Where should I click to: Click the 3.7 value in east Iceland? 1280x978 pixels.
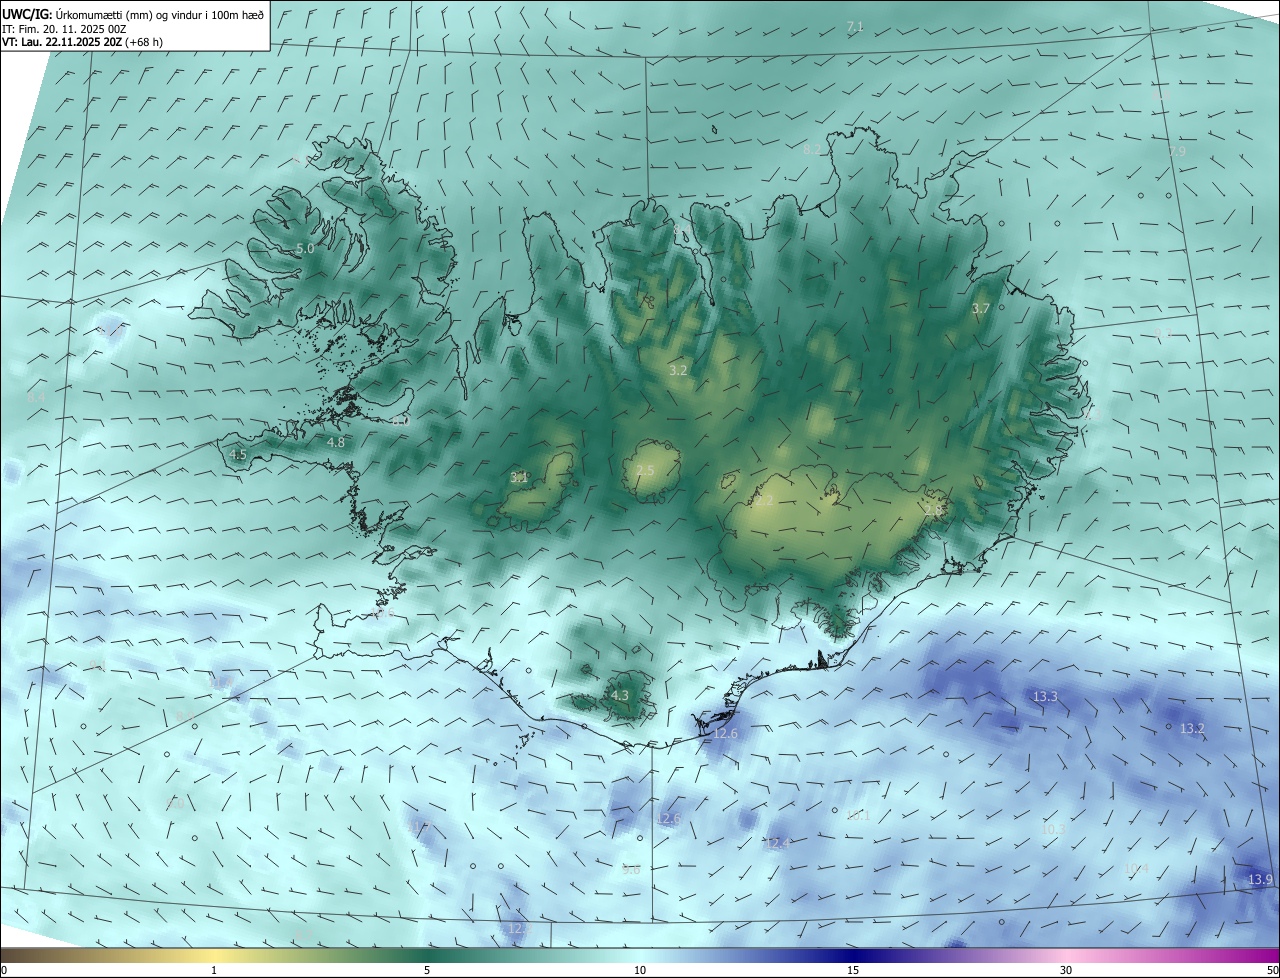[980, 309]
